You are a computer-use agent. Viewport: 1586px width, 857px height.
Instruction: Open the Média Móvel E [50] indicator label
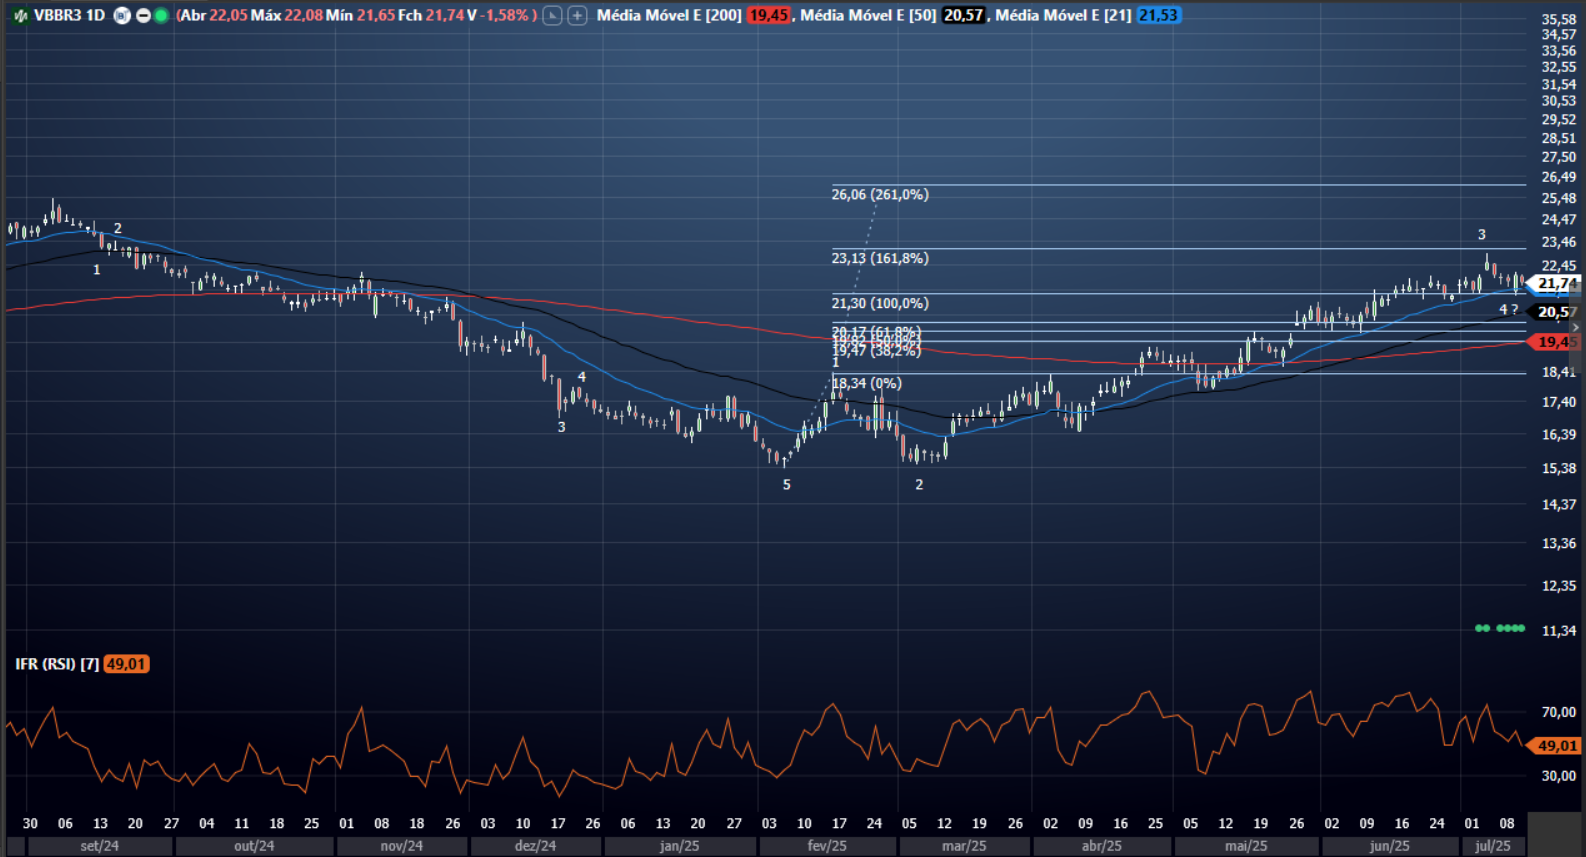pyautogui.click(x=868, y=16)
